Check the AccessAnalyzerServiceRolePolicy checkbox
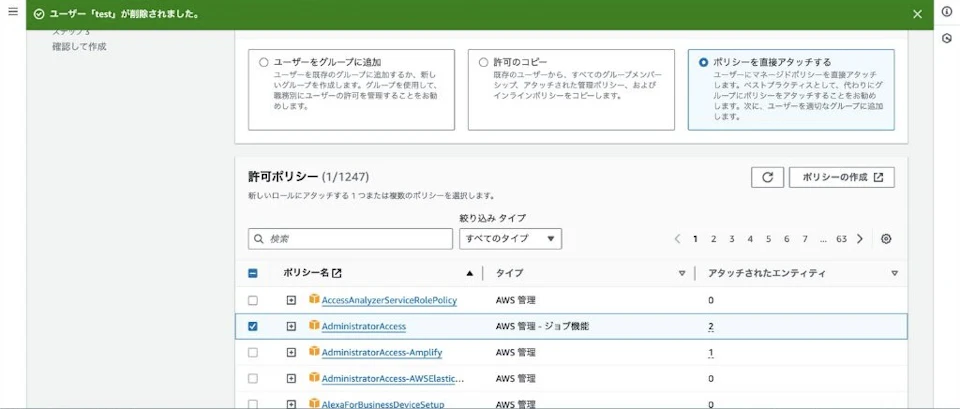 (252, 301)
